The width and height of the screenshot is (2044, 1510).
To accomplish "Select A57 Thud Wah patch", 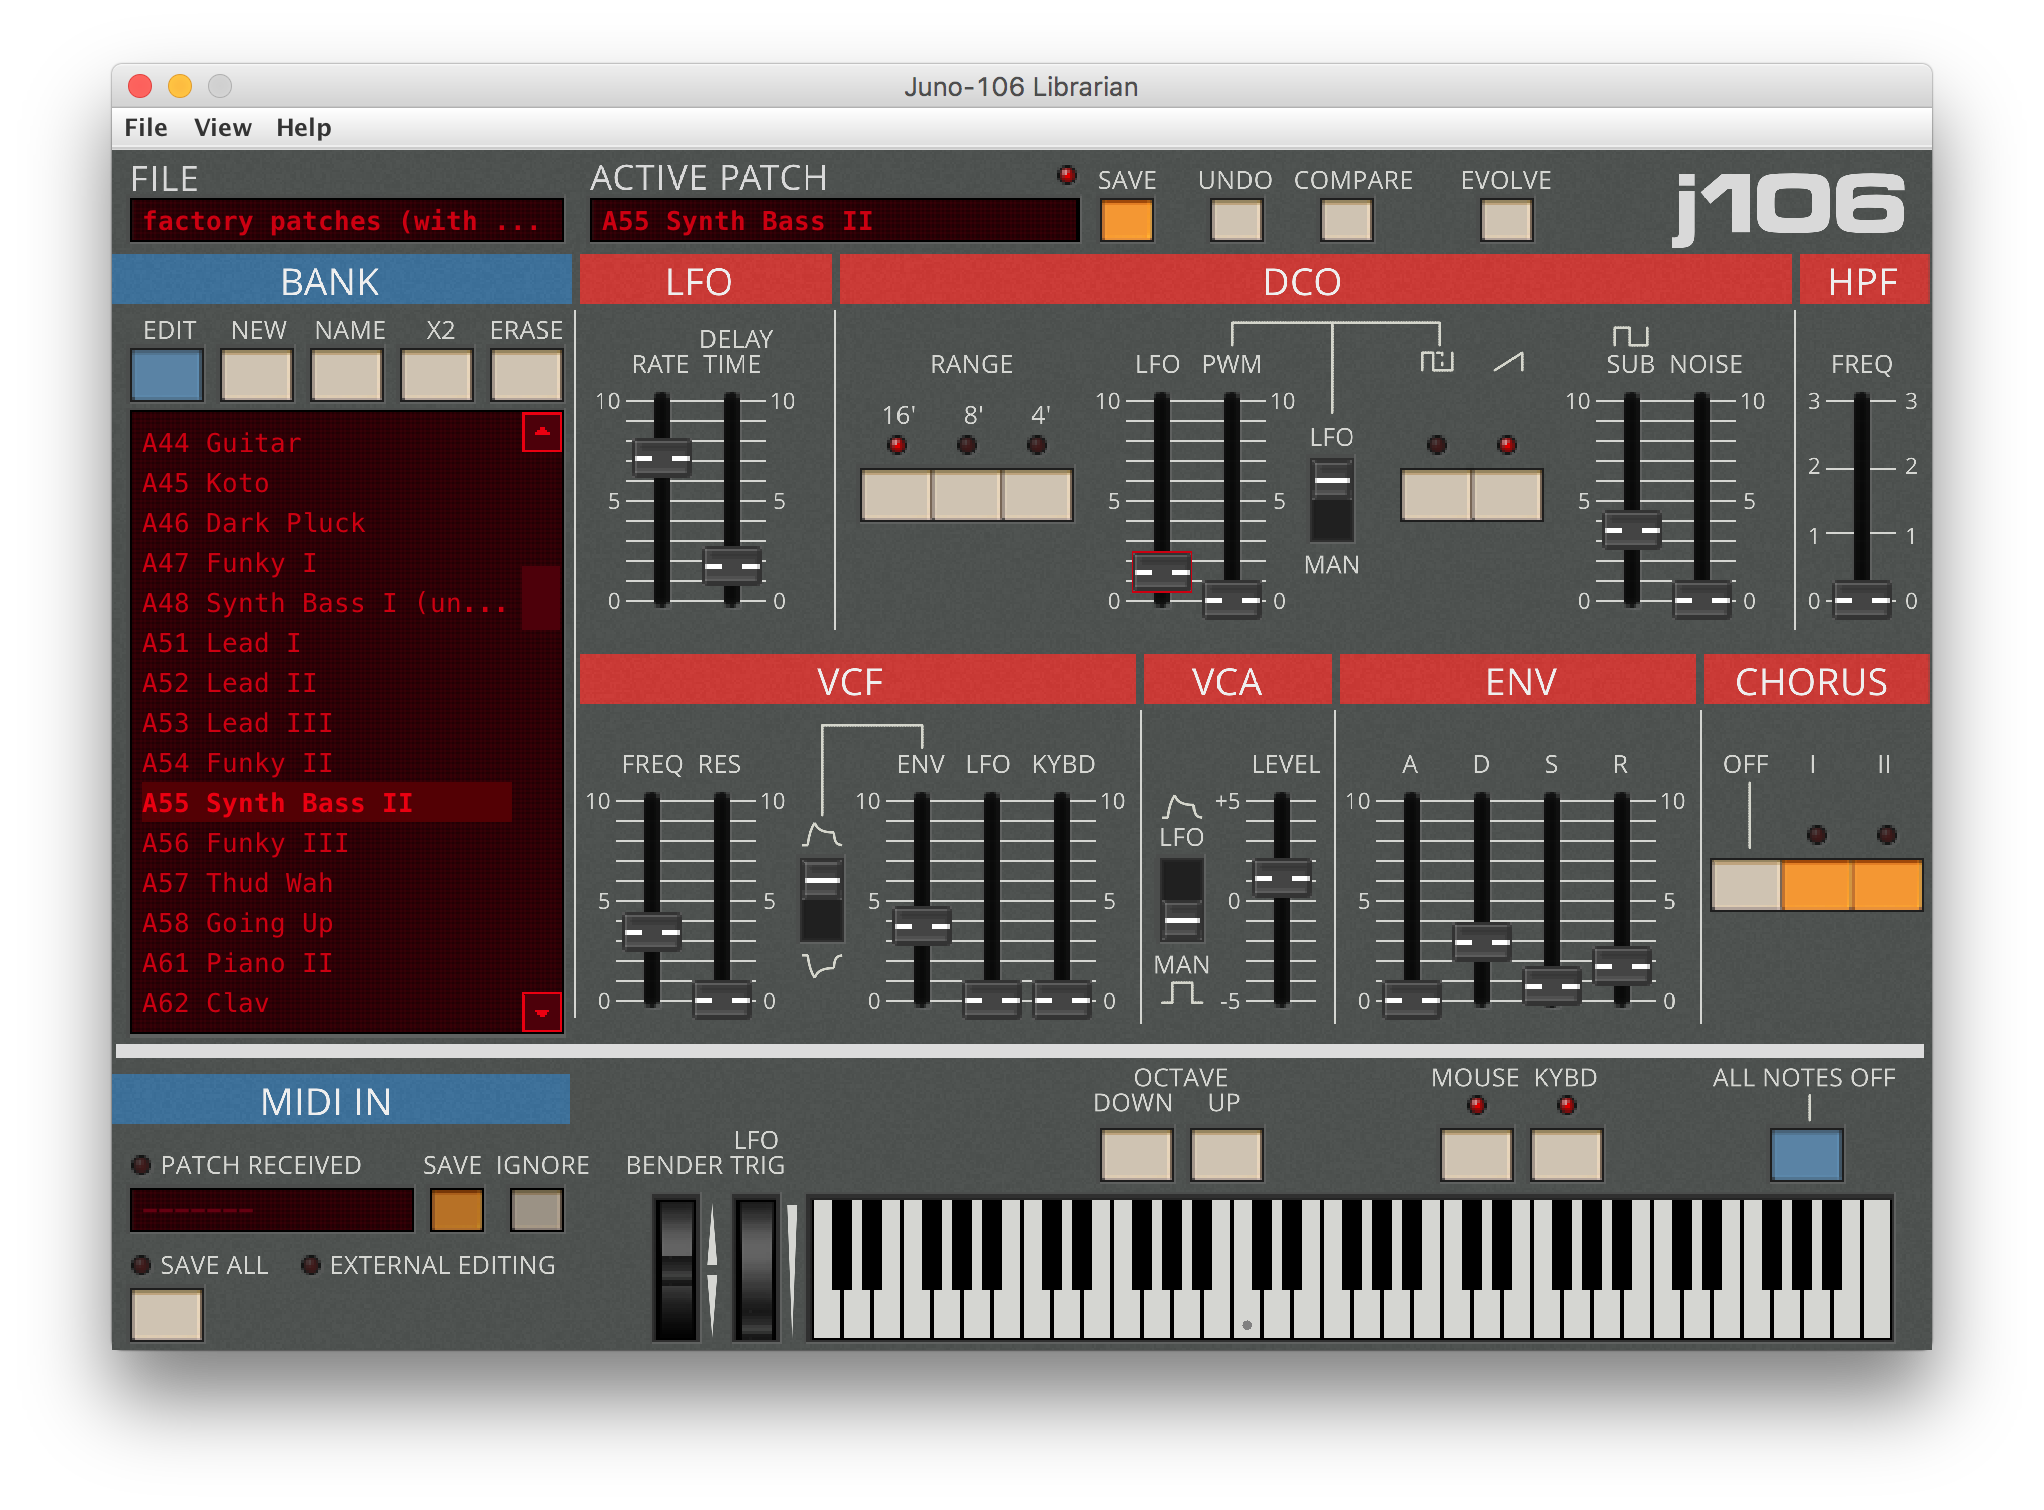I will tap(238, 883).
